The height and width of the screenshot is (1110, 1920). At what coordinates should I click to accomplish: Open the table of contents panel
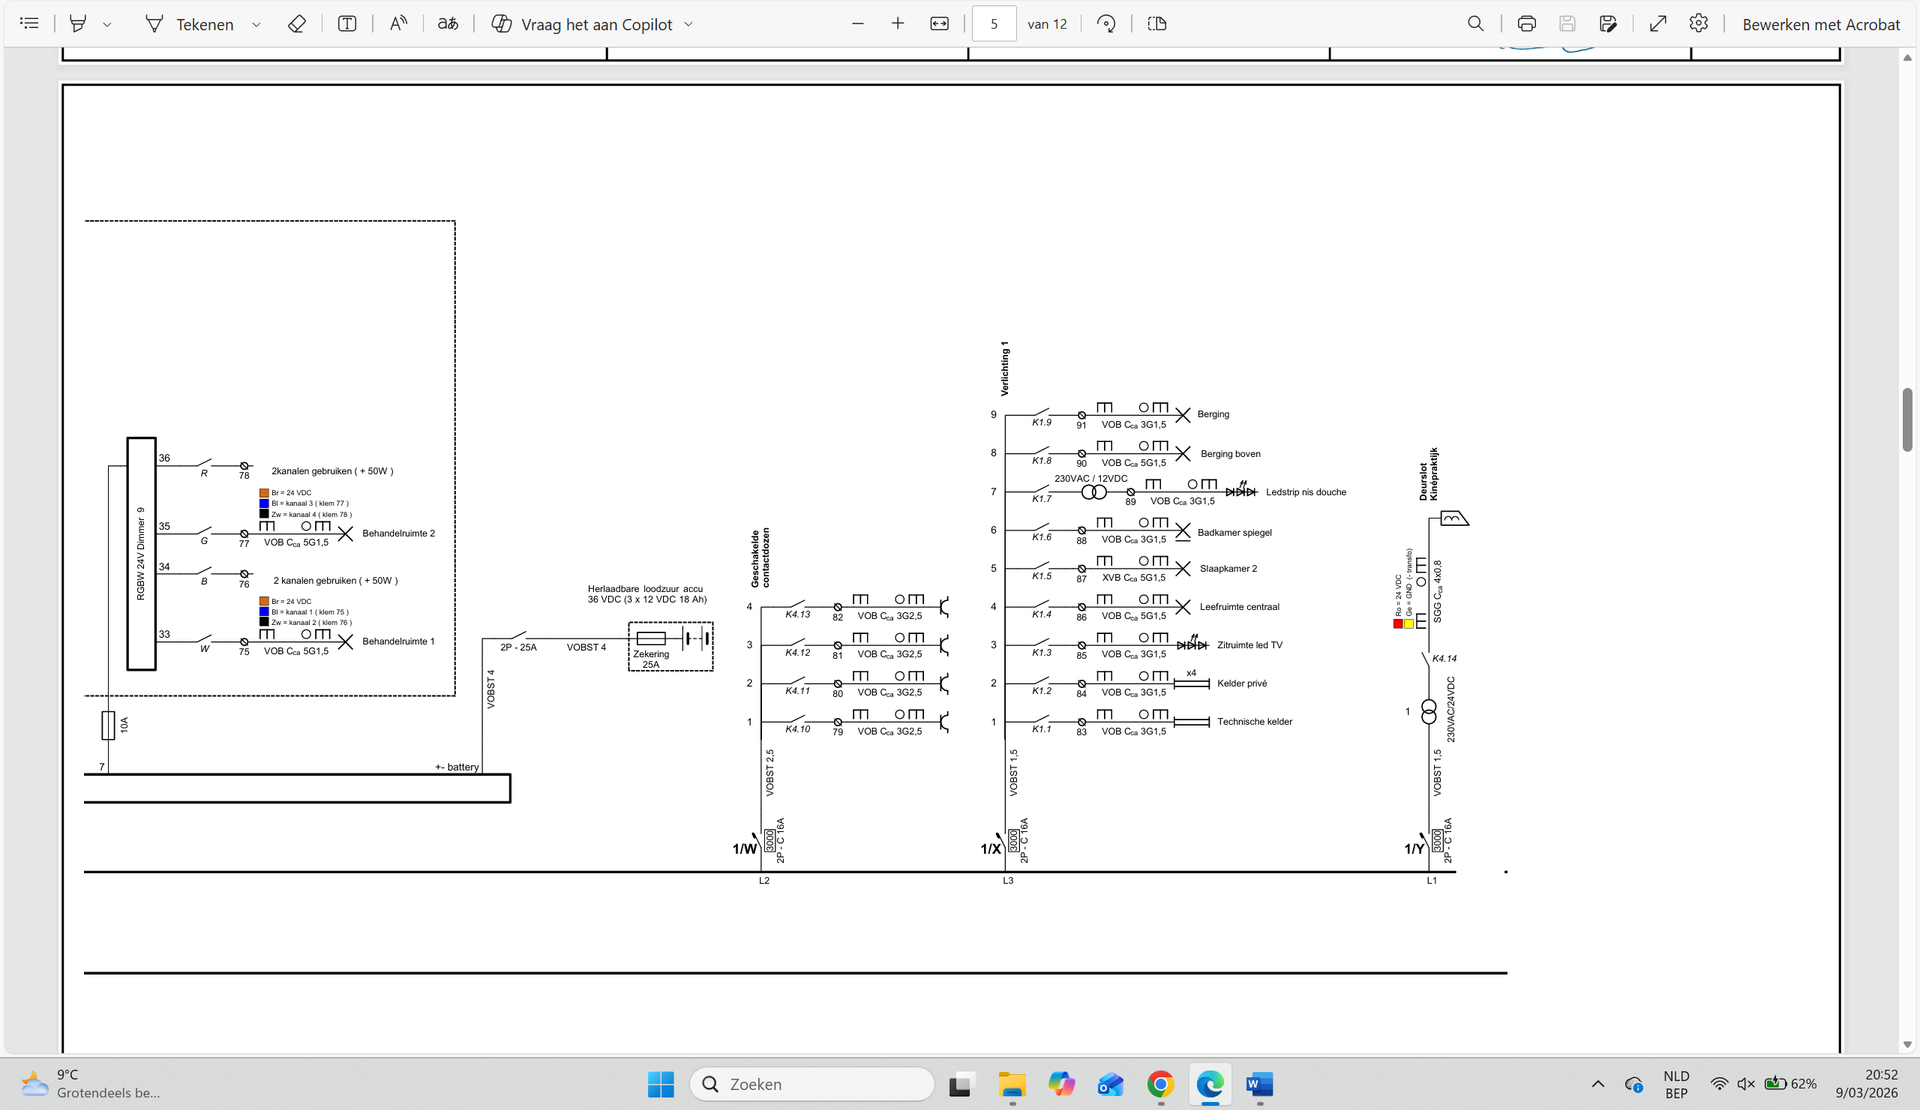29,23
